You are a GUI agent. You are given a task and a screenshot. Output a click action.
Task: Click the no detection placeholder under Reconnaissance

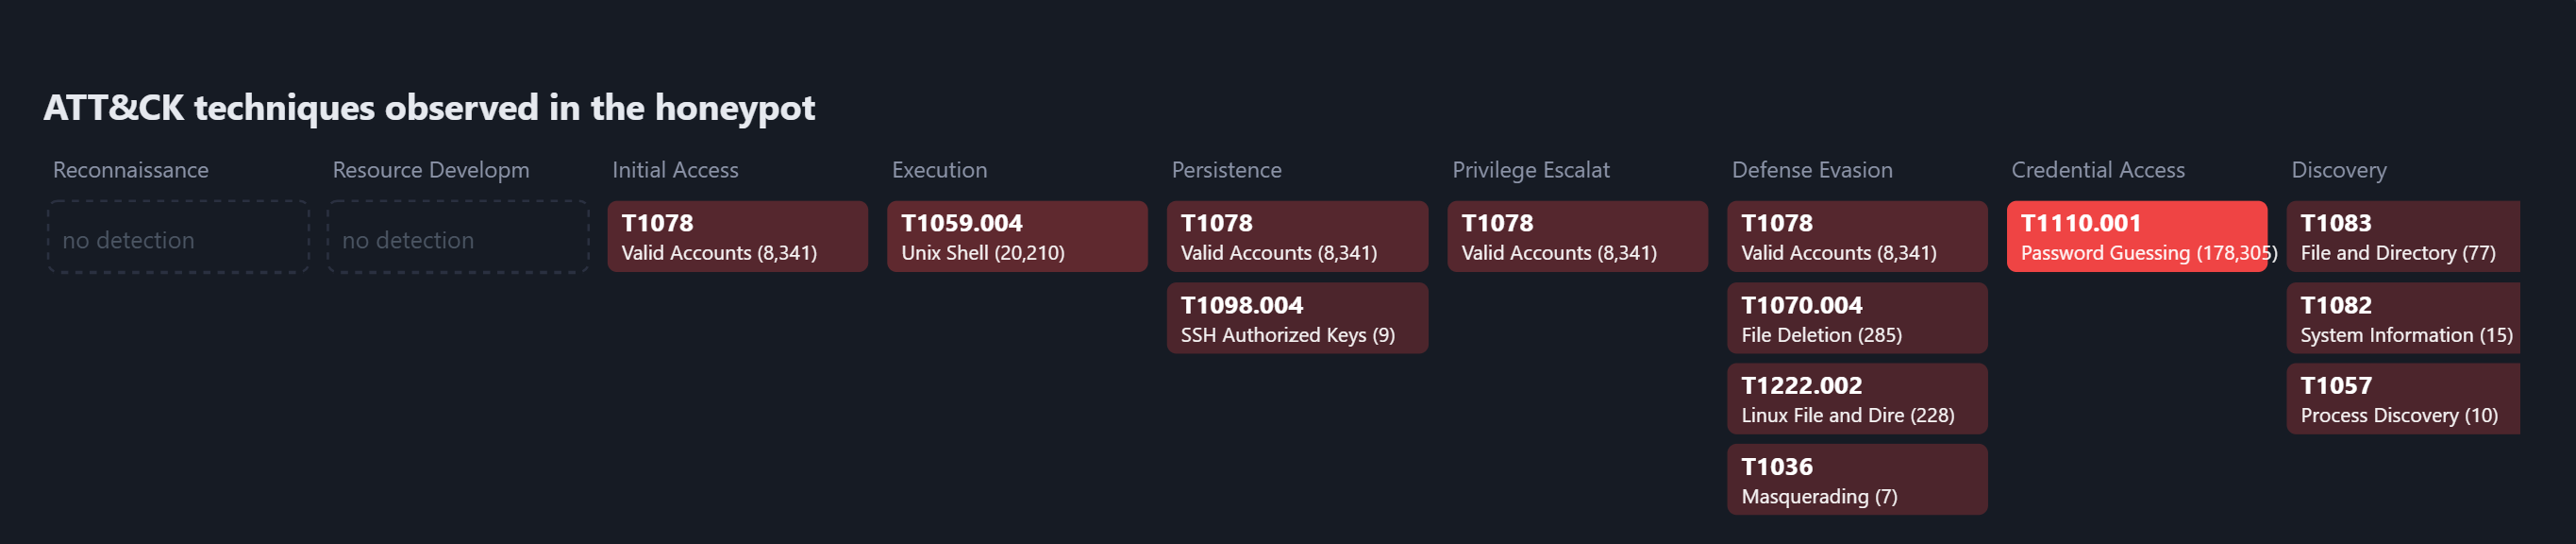pos(178,236)
